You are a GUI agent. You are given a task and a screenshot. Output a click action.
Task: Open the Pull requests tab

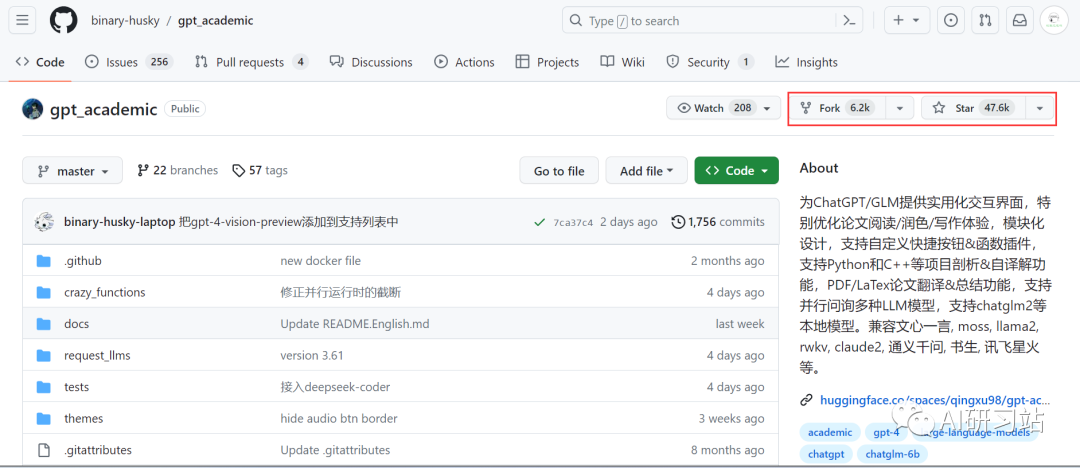tap(251, 62)
